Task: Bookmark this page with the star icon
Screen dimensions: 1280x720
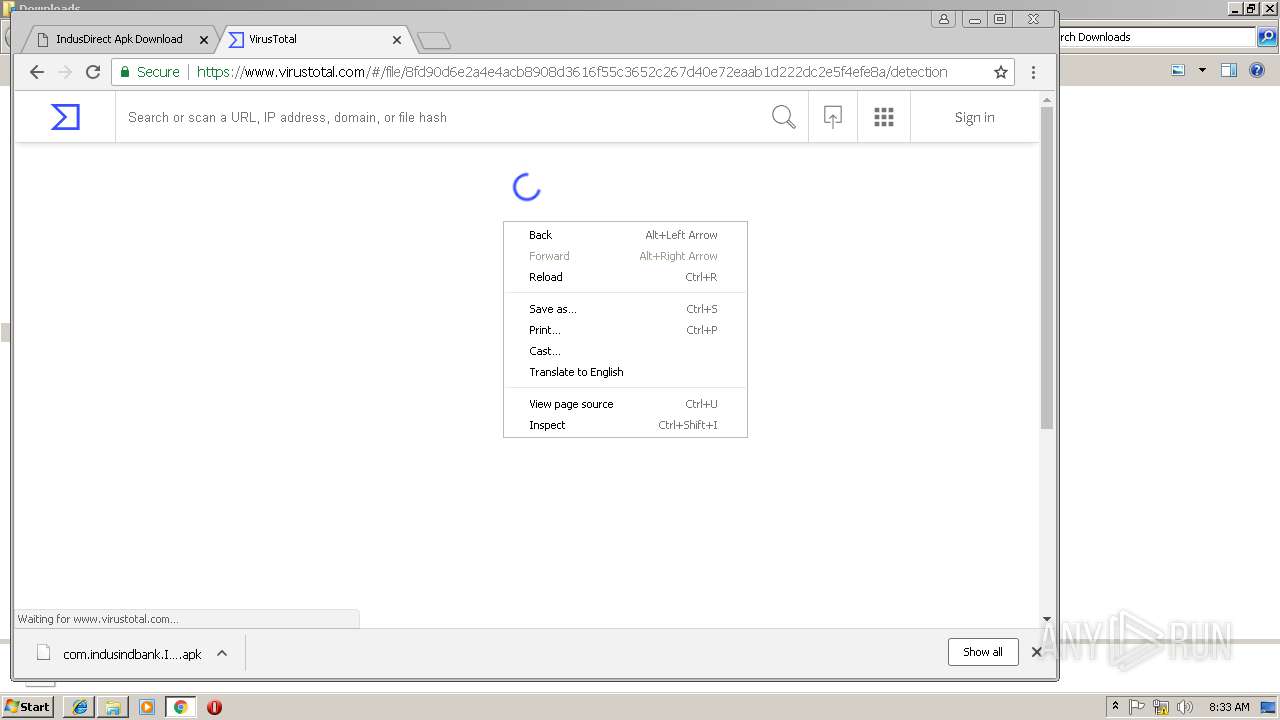Action: [x=1000, y=72]
